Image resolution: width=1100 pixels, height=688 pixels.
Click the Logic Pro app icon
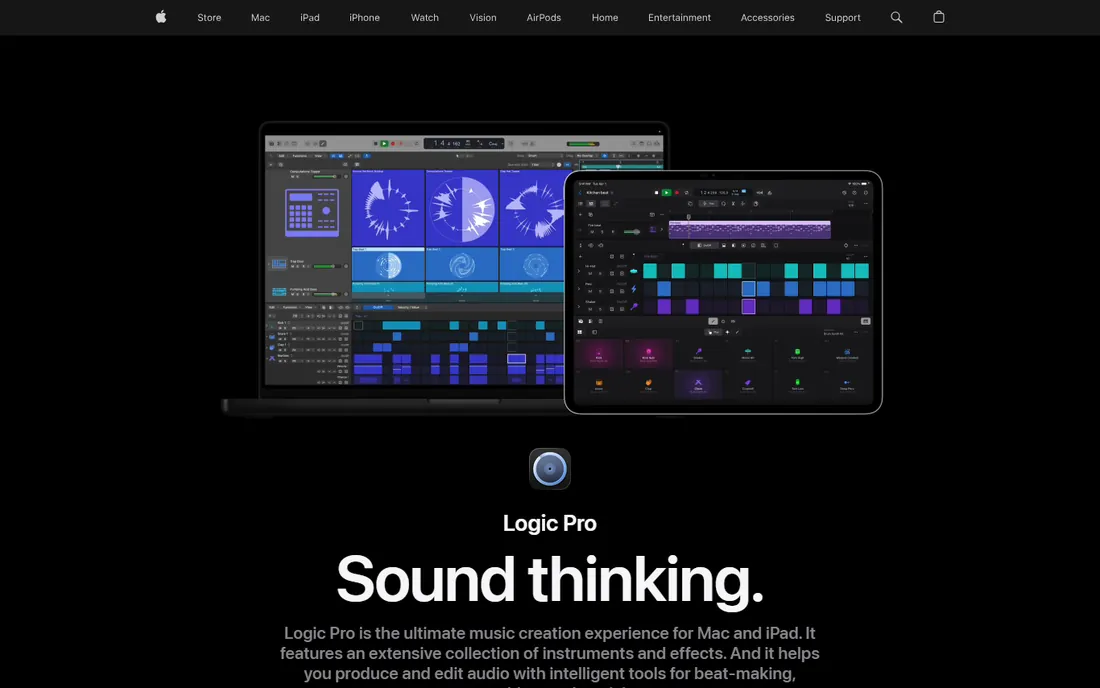pos(550,468)
